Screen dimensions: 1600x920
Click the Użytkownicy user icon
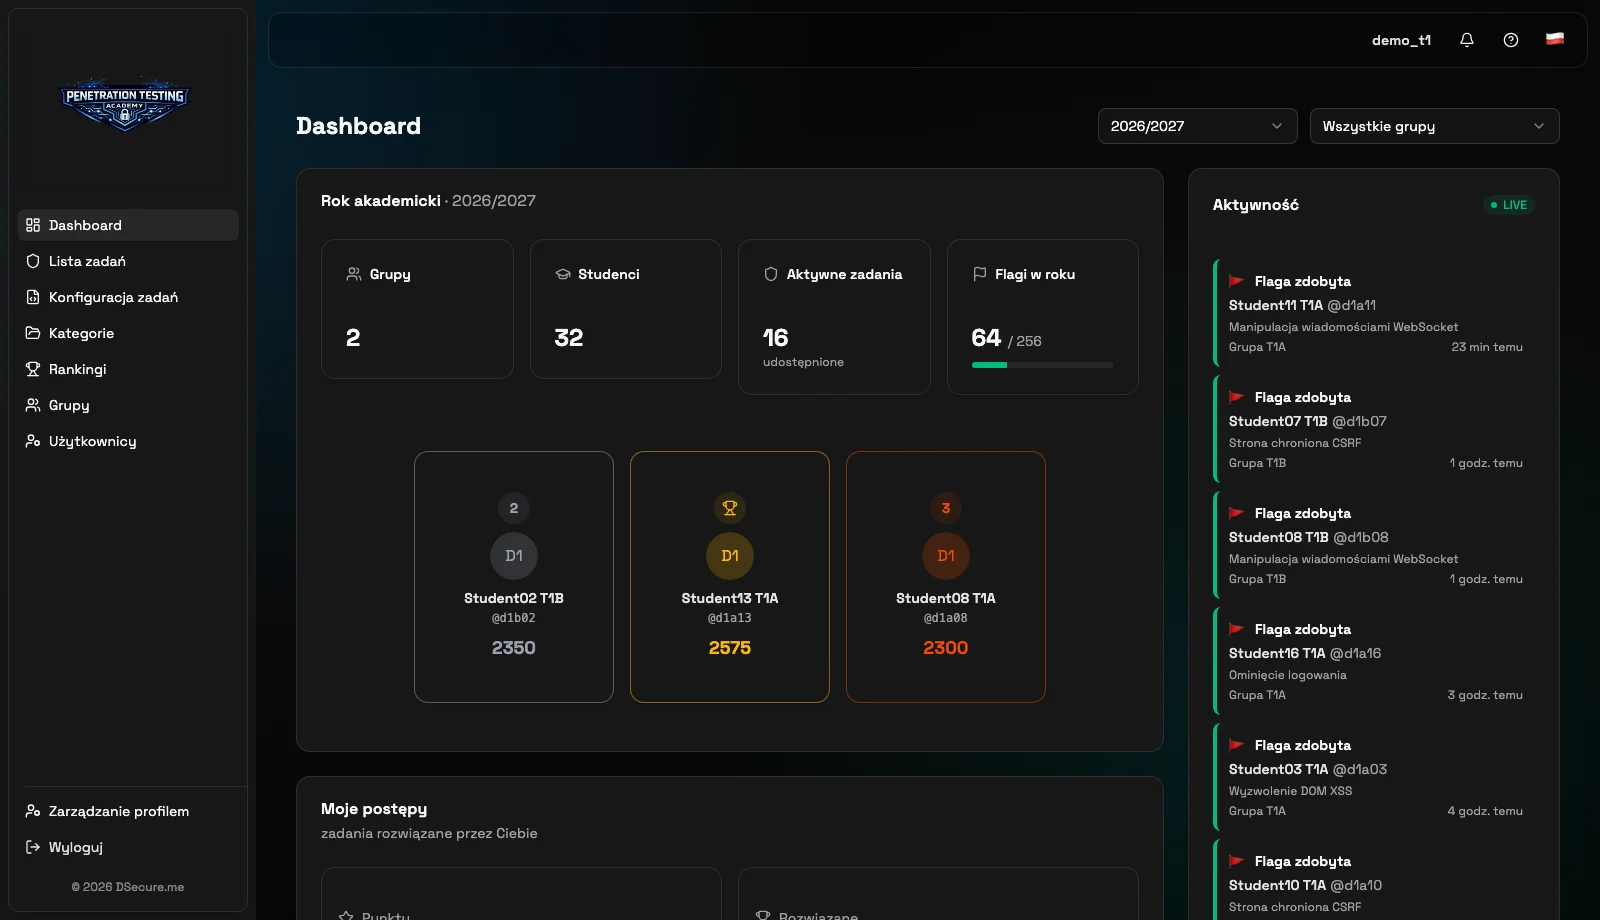[33, 441]
